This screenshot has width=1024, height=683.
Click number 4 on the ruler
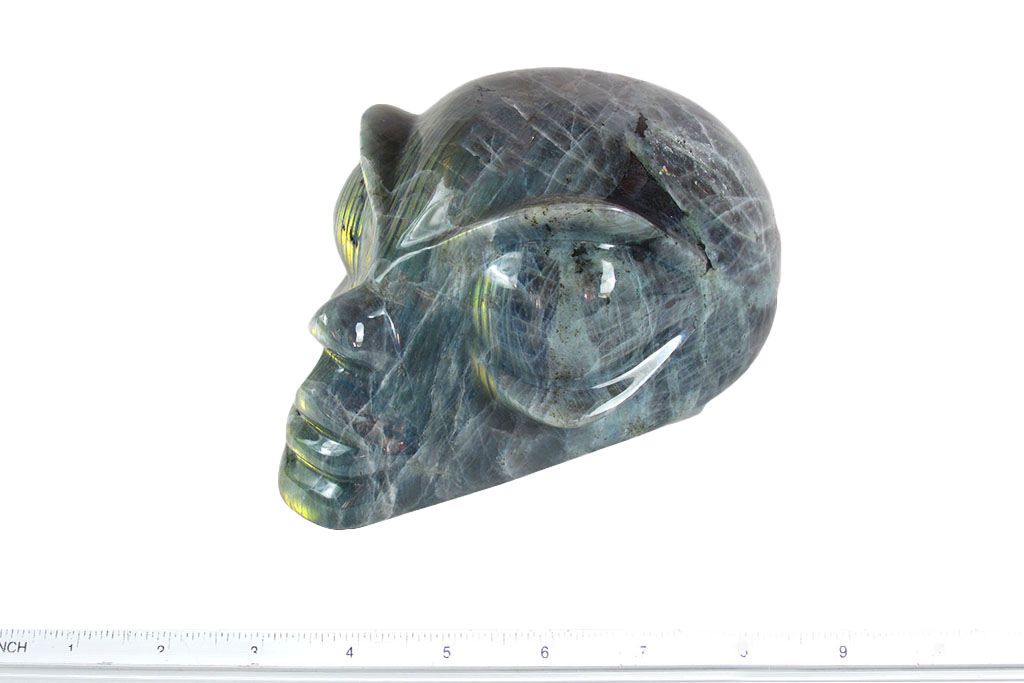(x=349, y=652)
